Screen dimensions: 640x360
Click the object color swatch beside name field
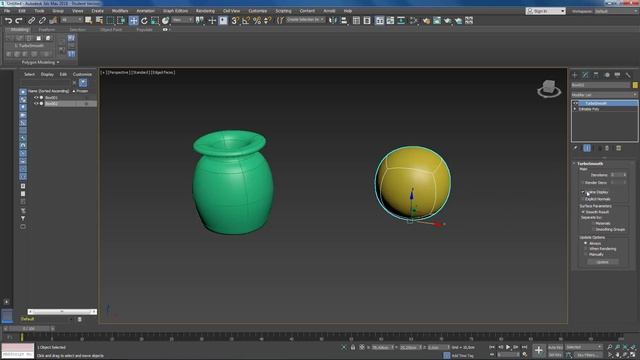635,85
